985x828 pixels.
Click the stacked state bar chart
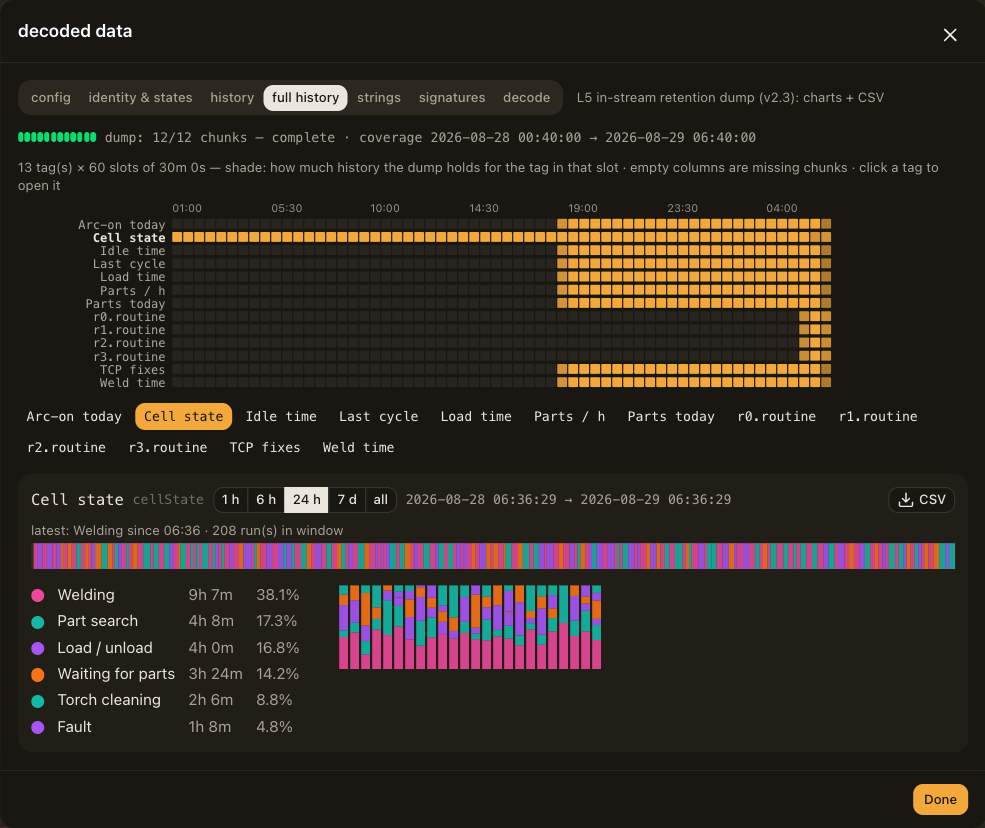click(x=470, y=627)
